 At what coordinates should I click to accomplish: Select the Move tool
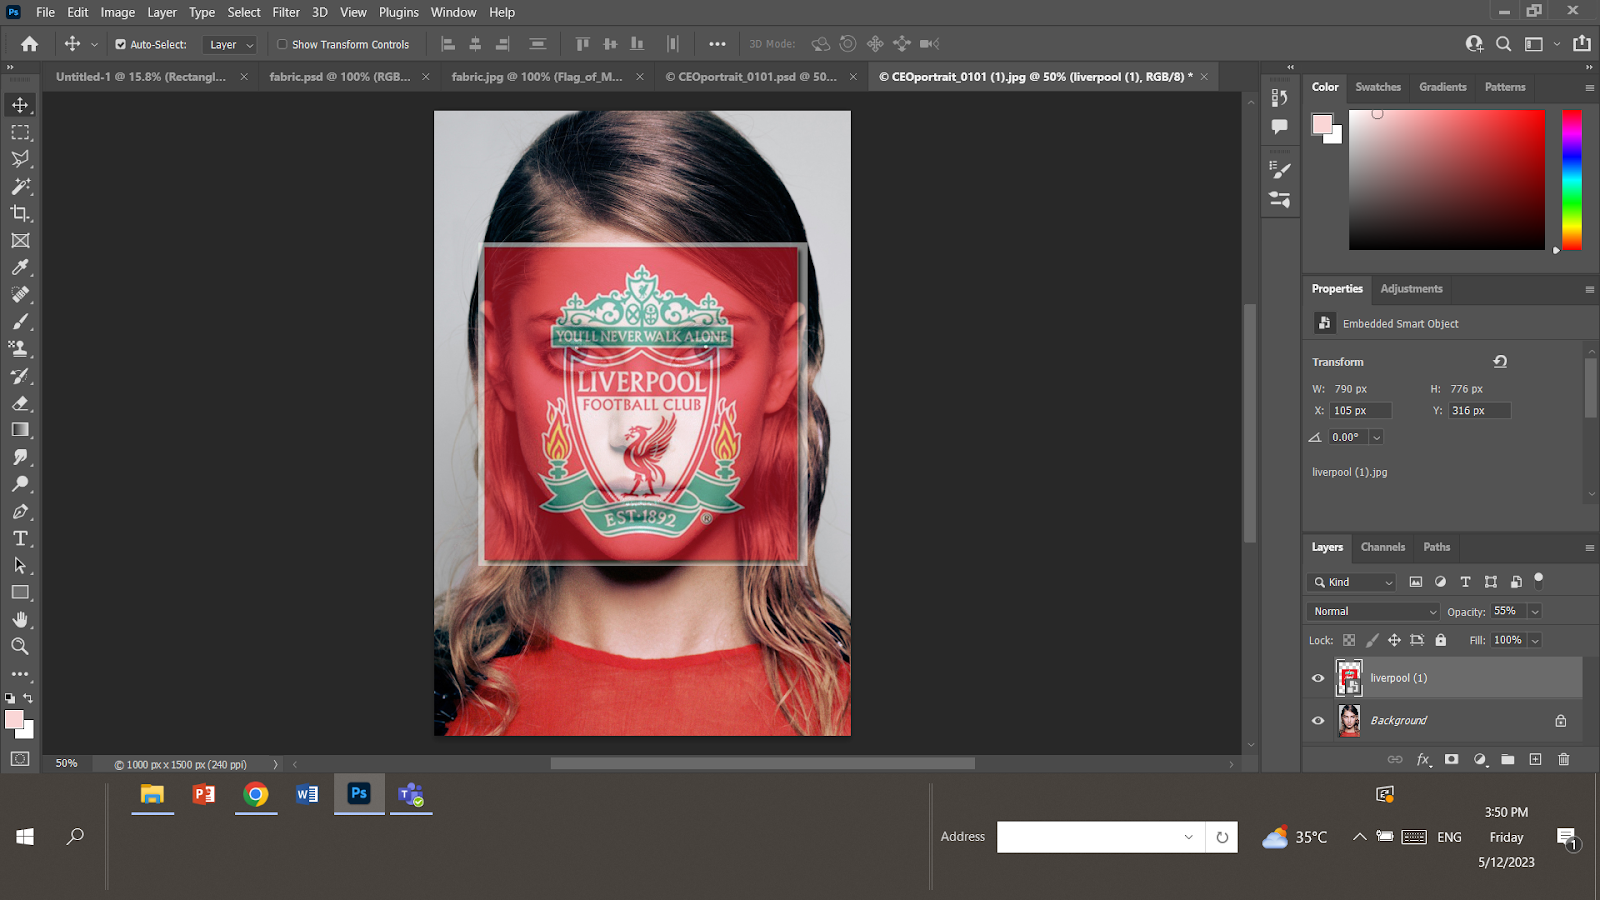(20, 105)
